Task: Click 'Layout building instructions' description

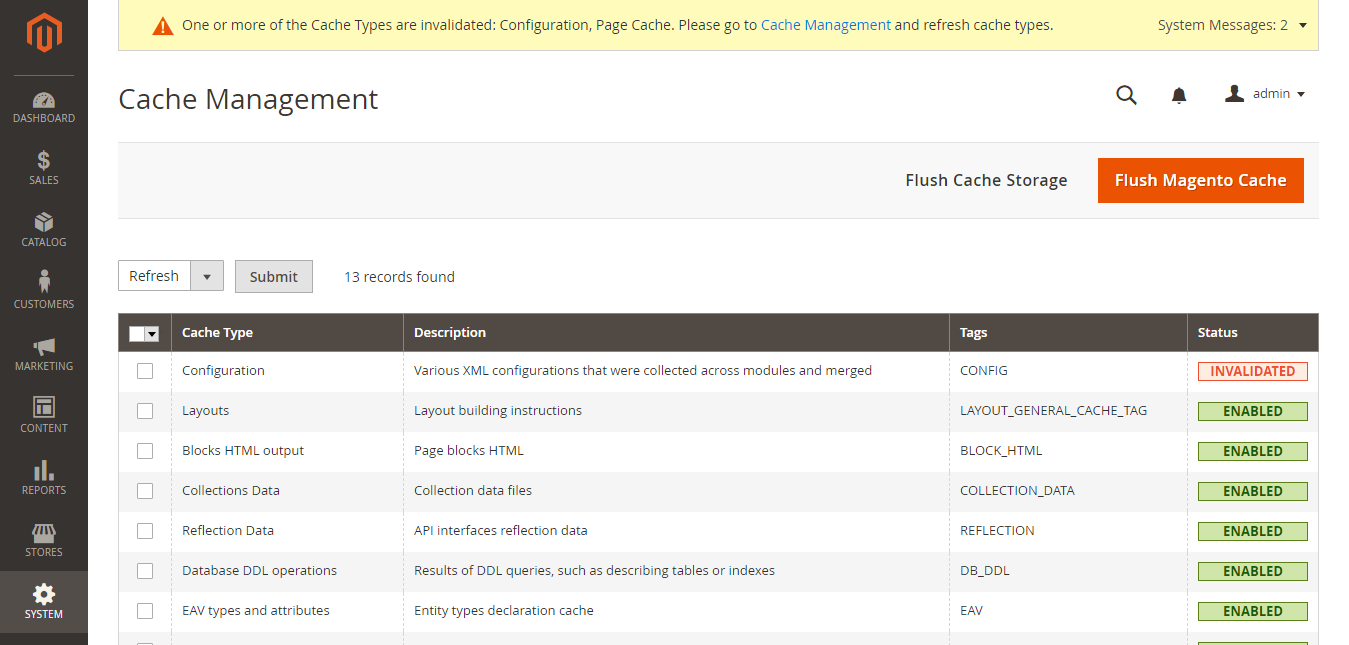Action: tap(498, 411)
